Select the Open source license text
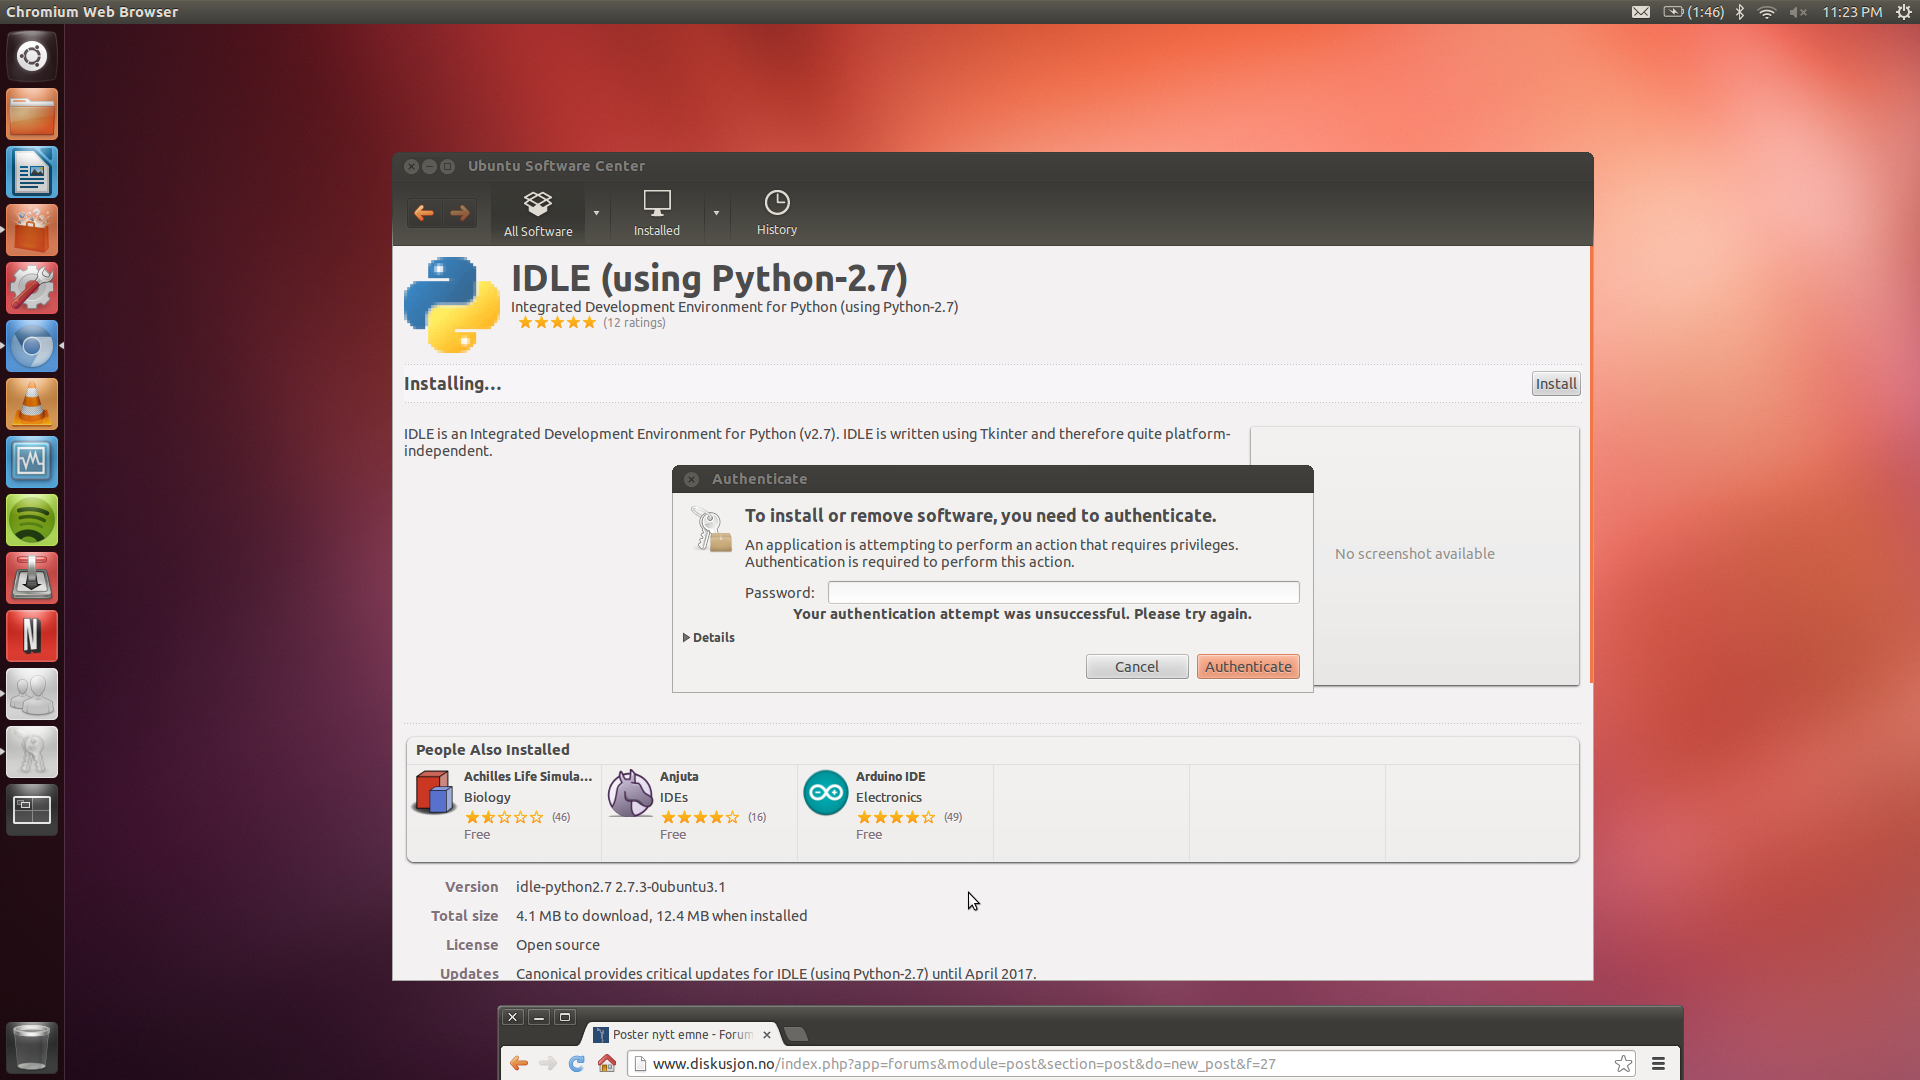The height and width of the screenshot is (1080, 1920). (x=558, y=945)
